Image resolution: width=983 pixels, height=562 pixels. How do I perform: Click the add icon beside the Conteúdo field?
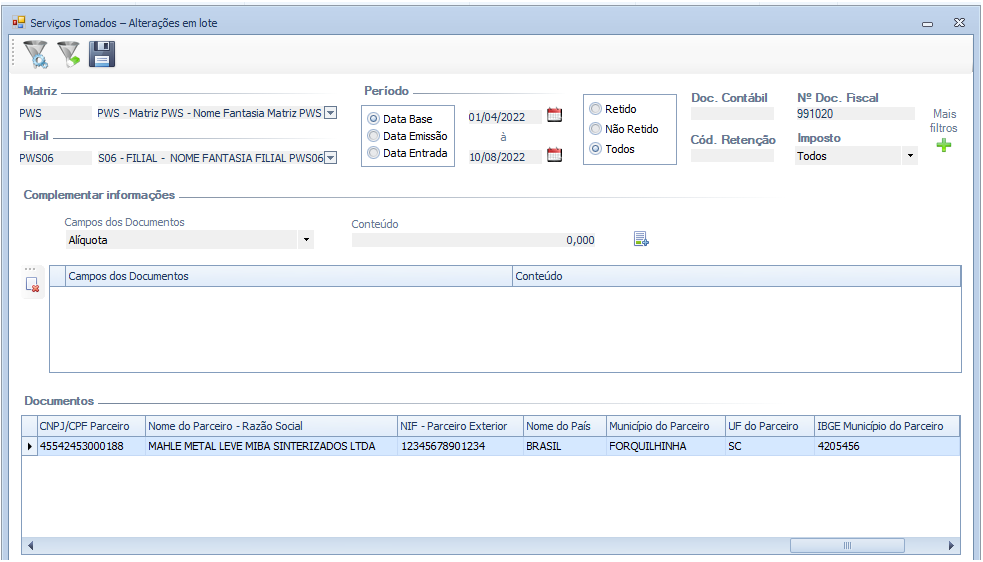[641, 239]
